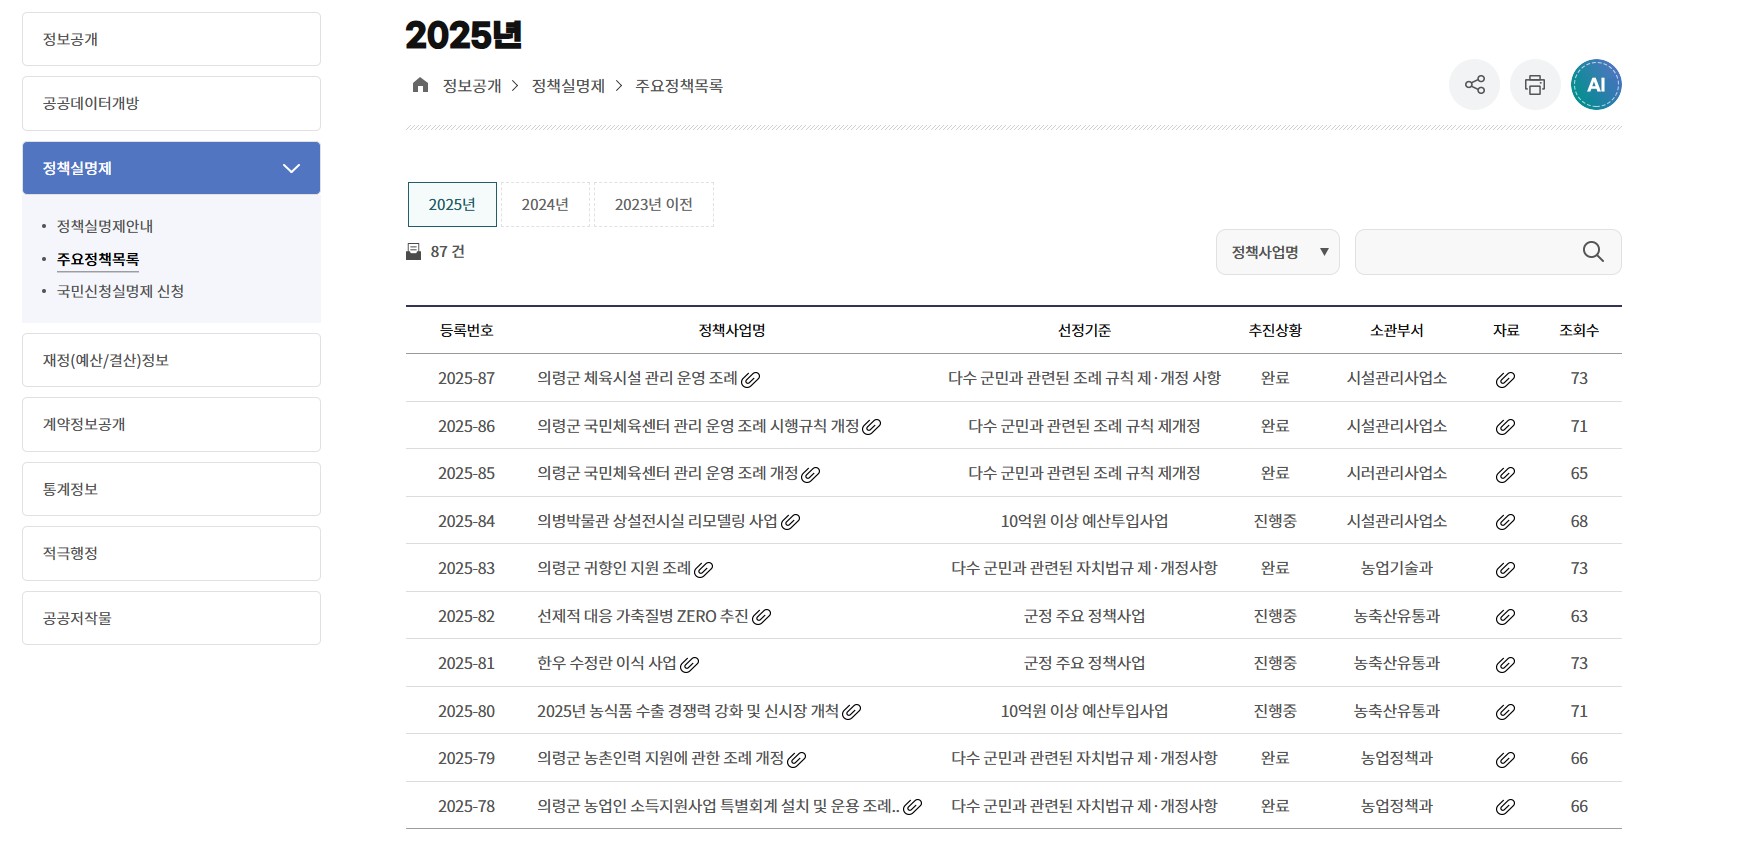Open attachment icon in 자료 column for 2025-87

[1505, 379]
